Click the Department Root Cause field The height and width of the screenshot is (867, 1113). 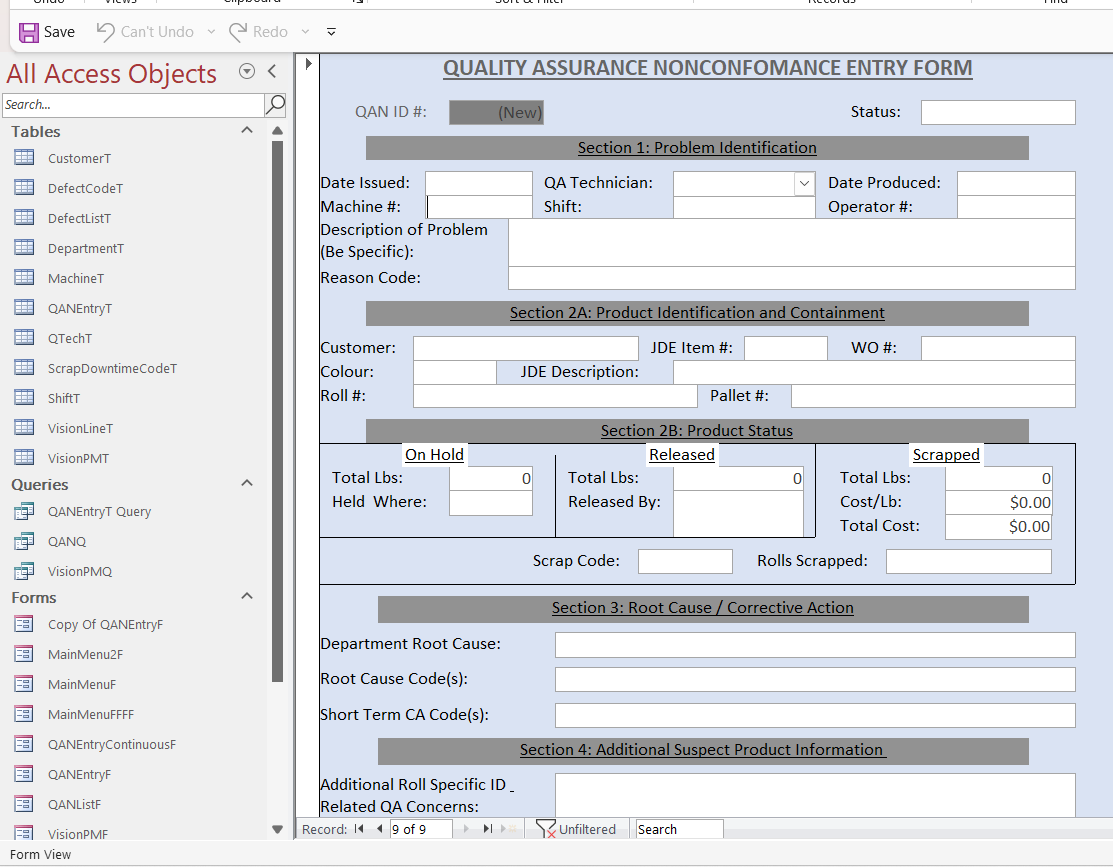(x=815, y=645)
